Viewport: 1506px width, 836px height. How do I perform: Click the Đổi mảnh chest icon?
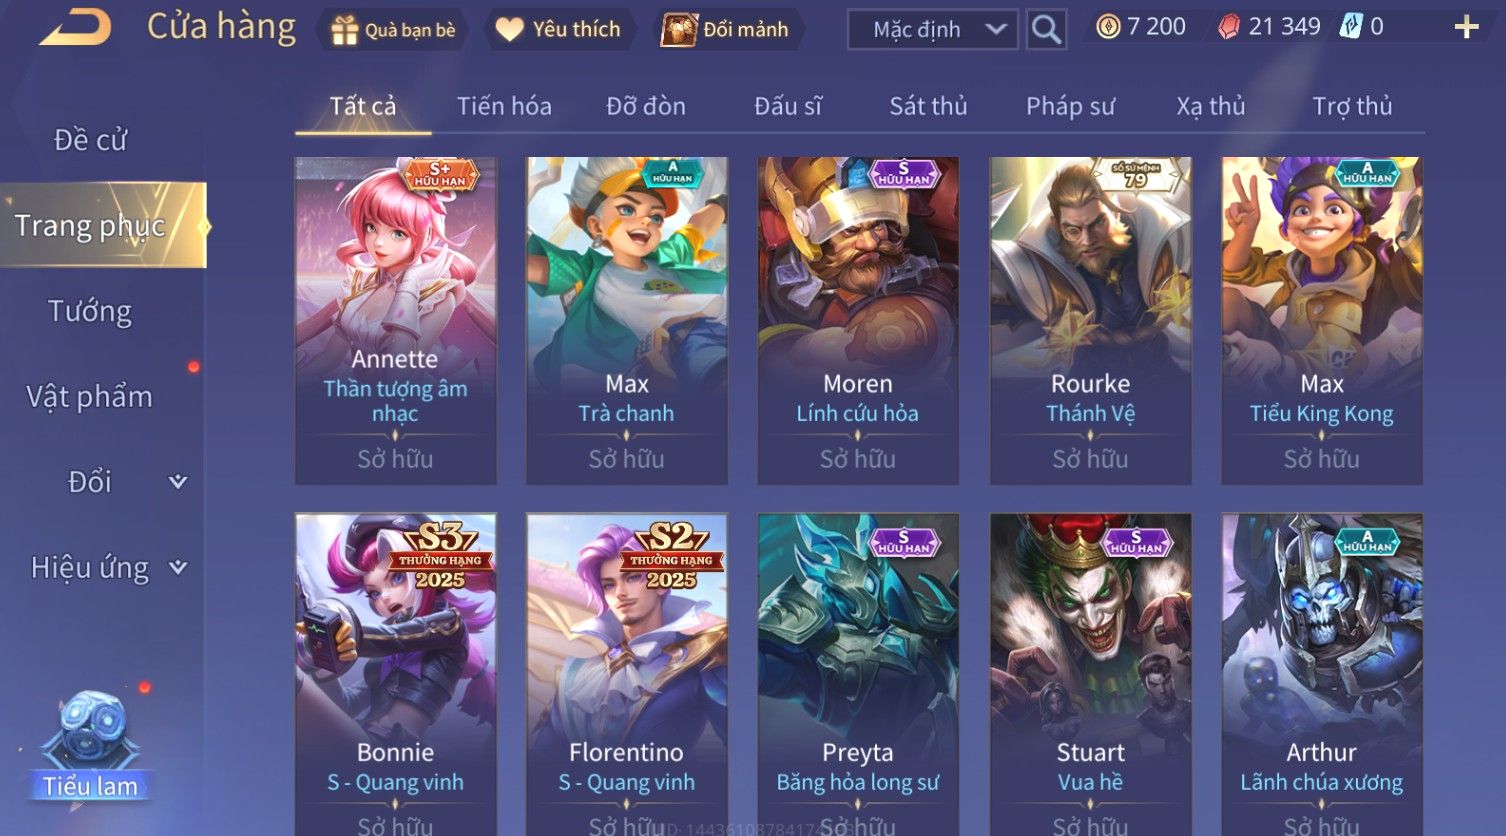pyautogui.click(x=679, y=30)
